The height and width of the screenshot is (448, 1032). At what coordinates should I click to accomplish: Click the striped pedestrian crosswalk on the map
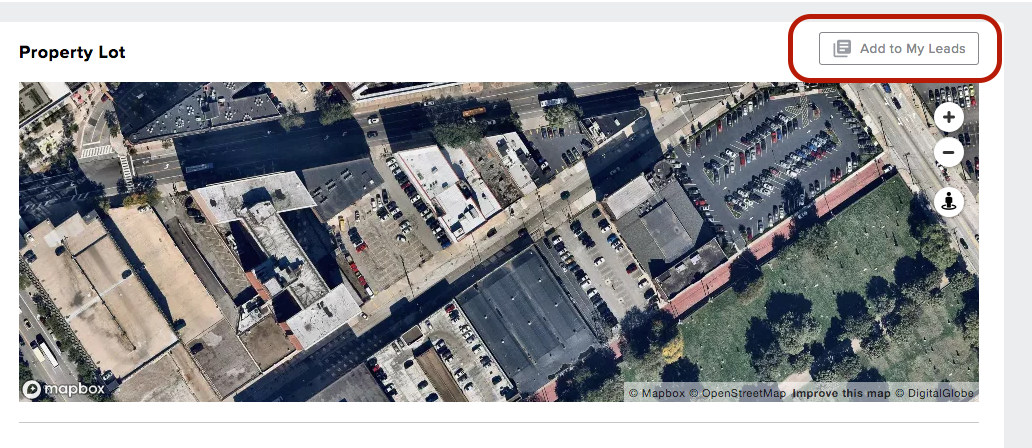point(96,151)
